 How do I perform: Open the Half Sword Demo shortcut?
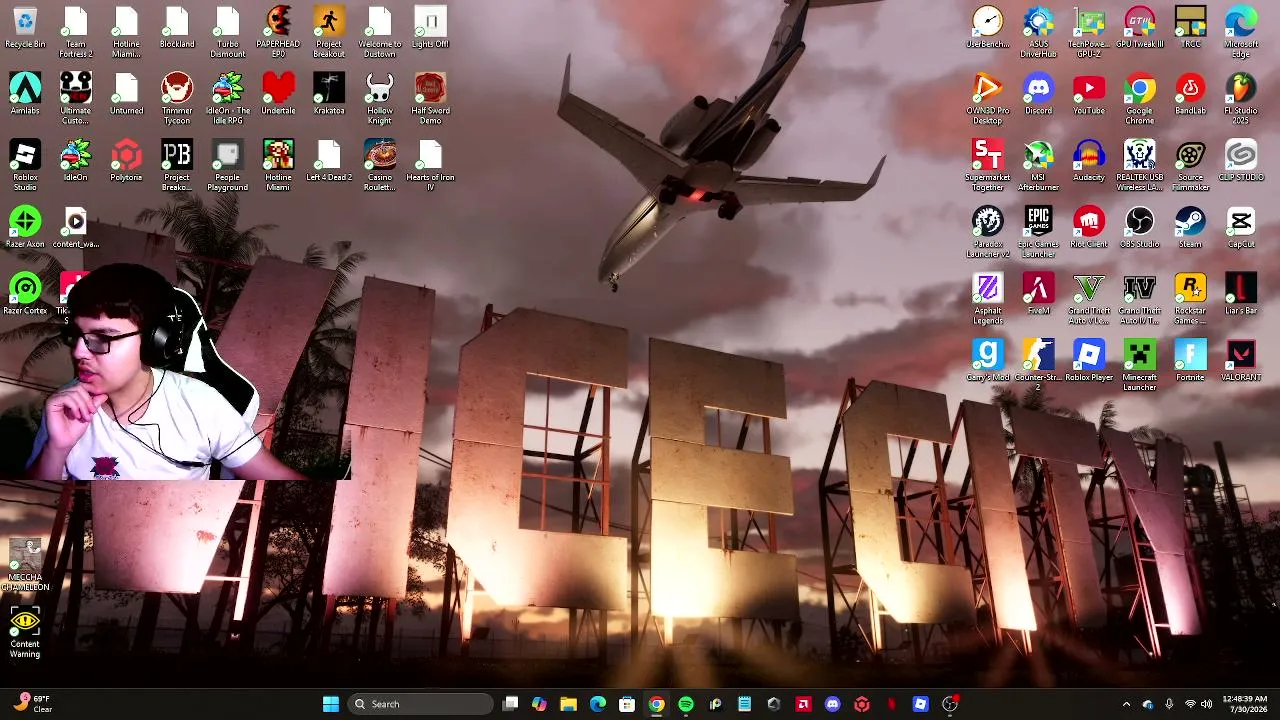click(430, 99)
